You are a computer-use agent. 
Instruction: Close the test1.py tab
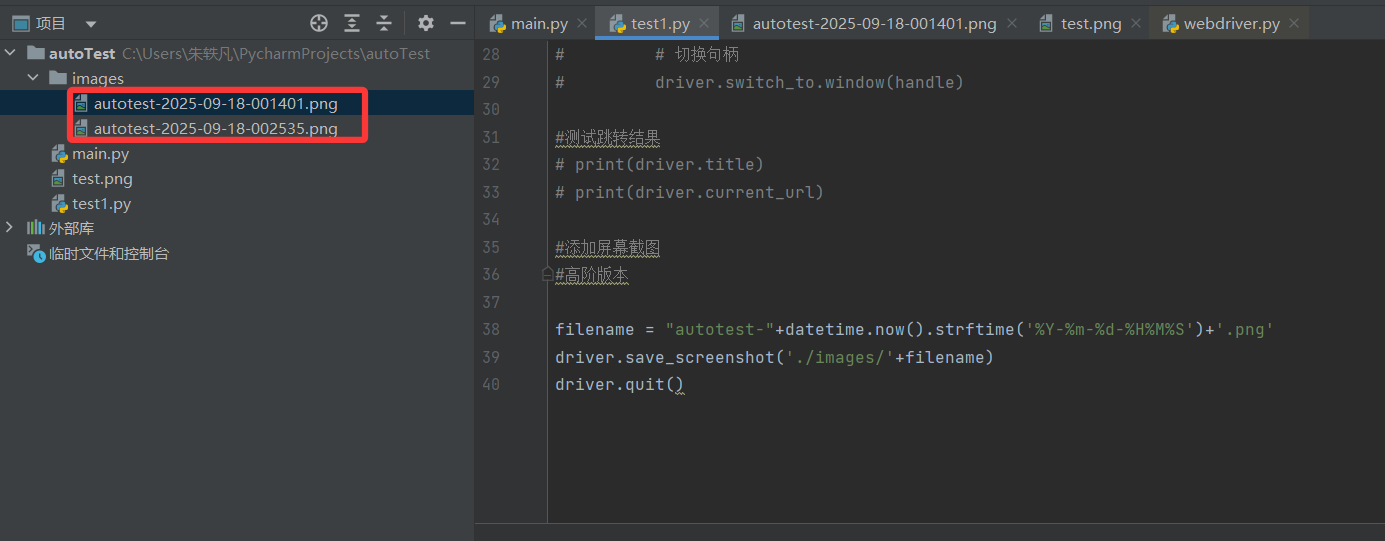click(x=704, y=23)
